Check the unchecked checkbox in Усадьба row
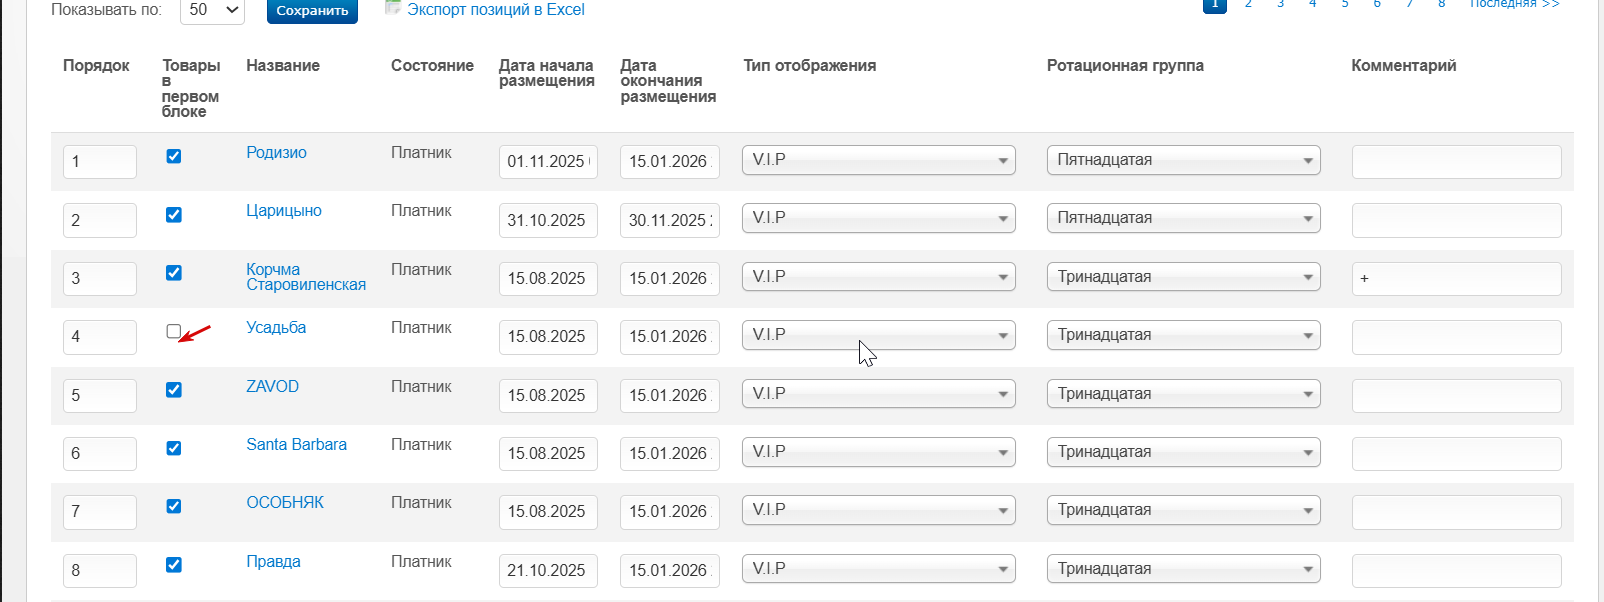1604x602 pixels. tap(174, 331)
